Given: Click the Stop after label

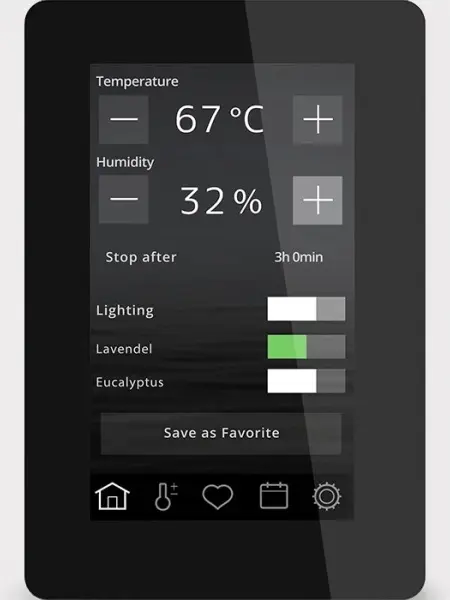Looking at the screenshot, I should (x=141, y=257).
